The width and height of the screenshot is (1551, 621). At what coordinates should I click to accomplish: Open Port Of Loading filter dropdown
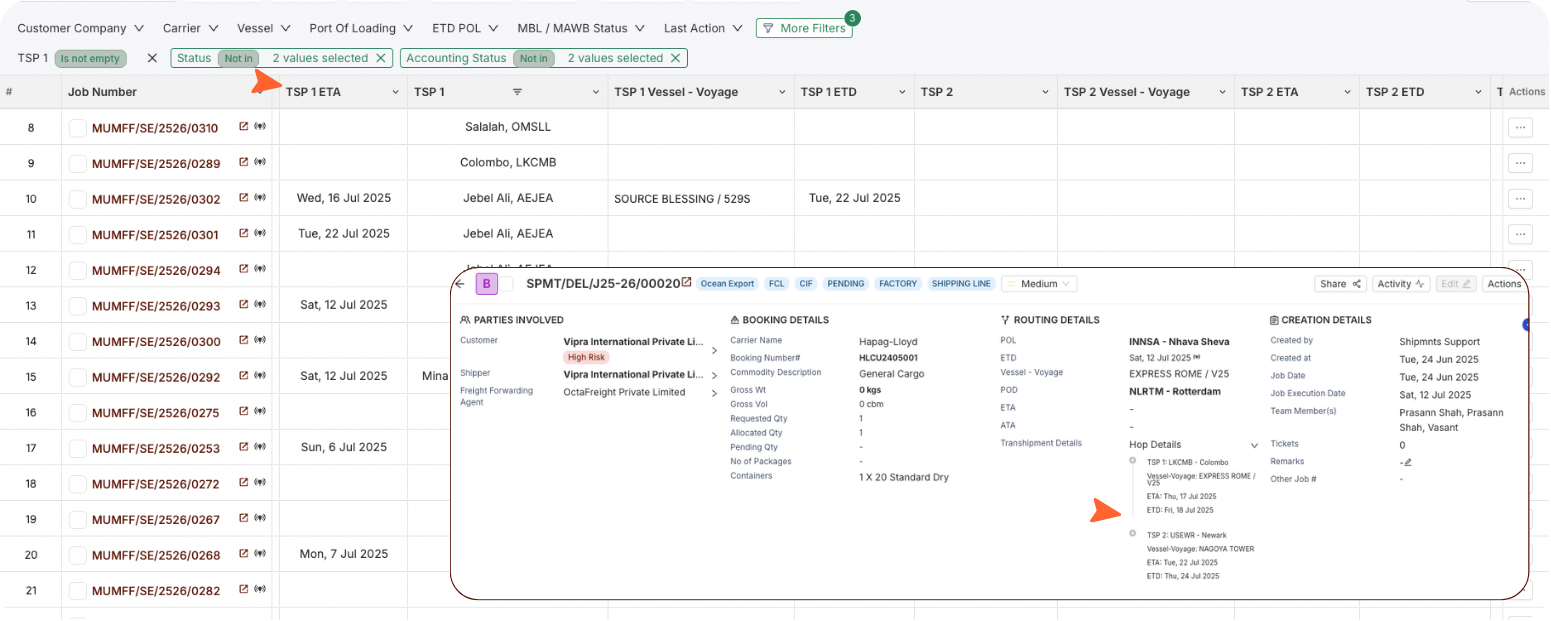[360, 28]
